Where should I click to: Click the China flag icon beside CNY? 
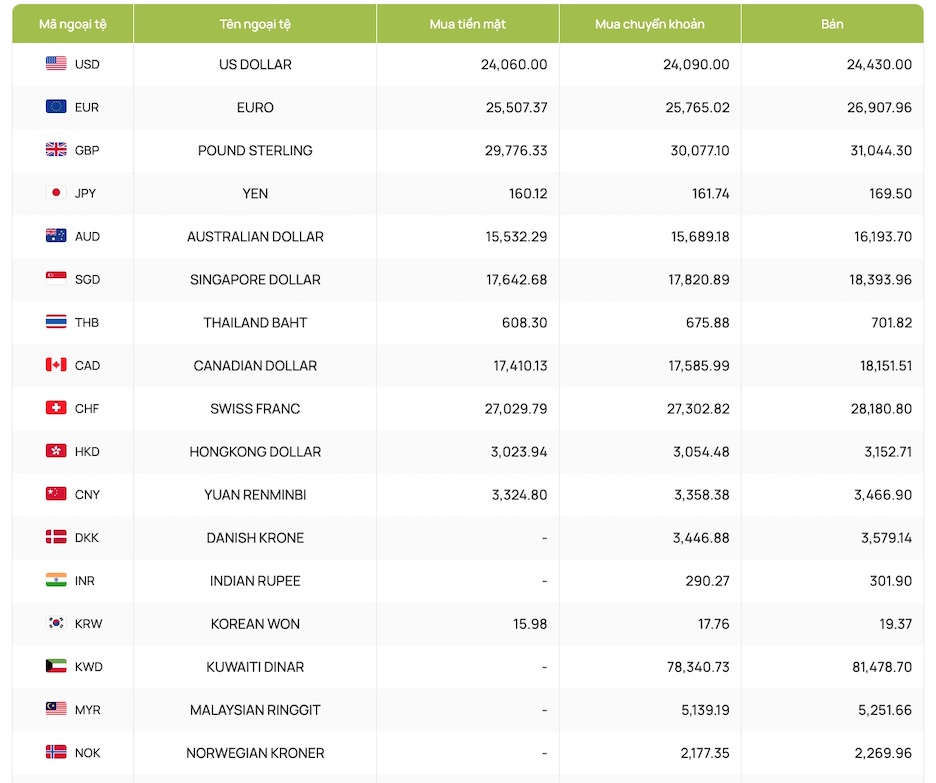click(x=56, y=494)
